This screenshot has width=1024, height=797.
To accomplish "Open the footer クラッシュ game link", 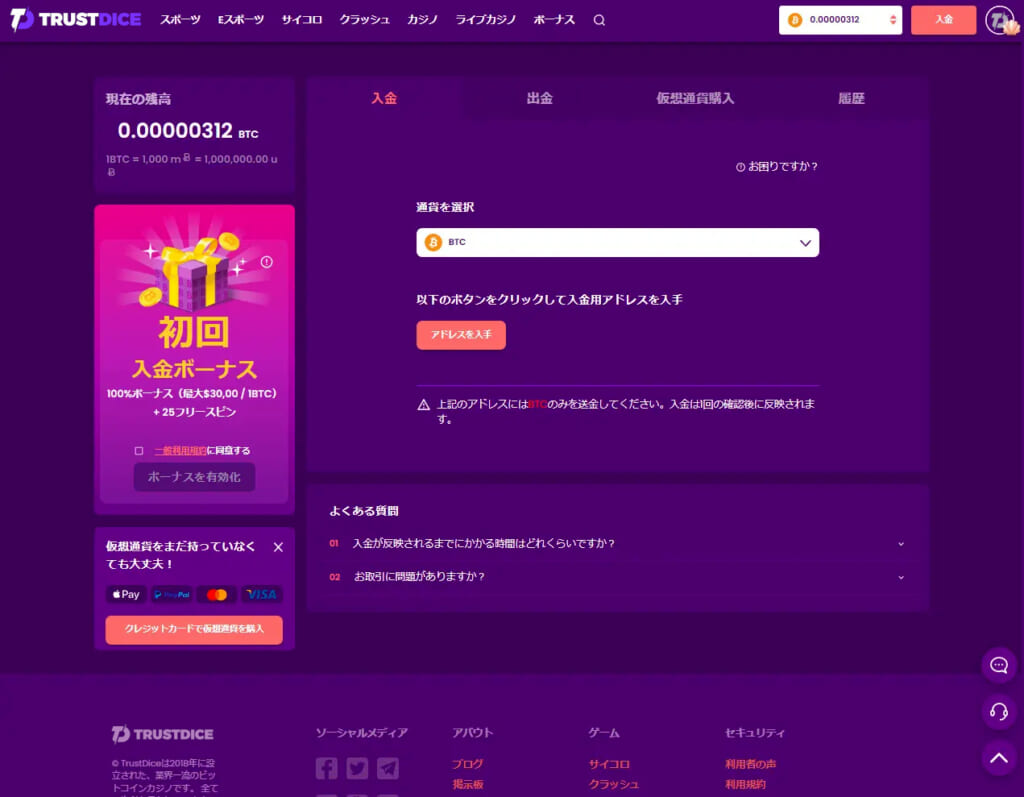I will click(614, 785).
